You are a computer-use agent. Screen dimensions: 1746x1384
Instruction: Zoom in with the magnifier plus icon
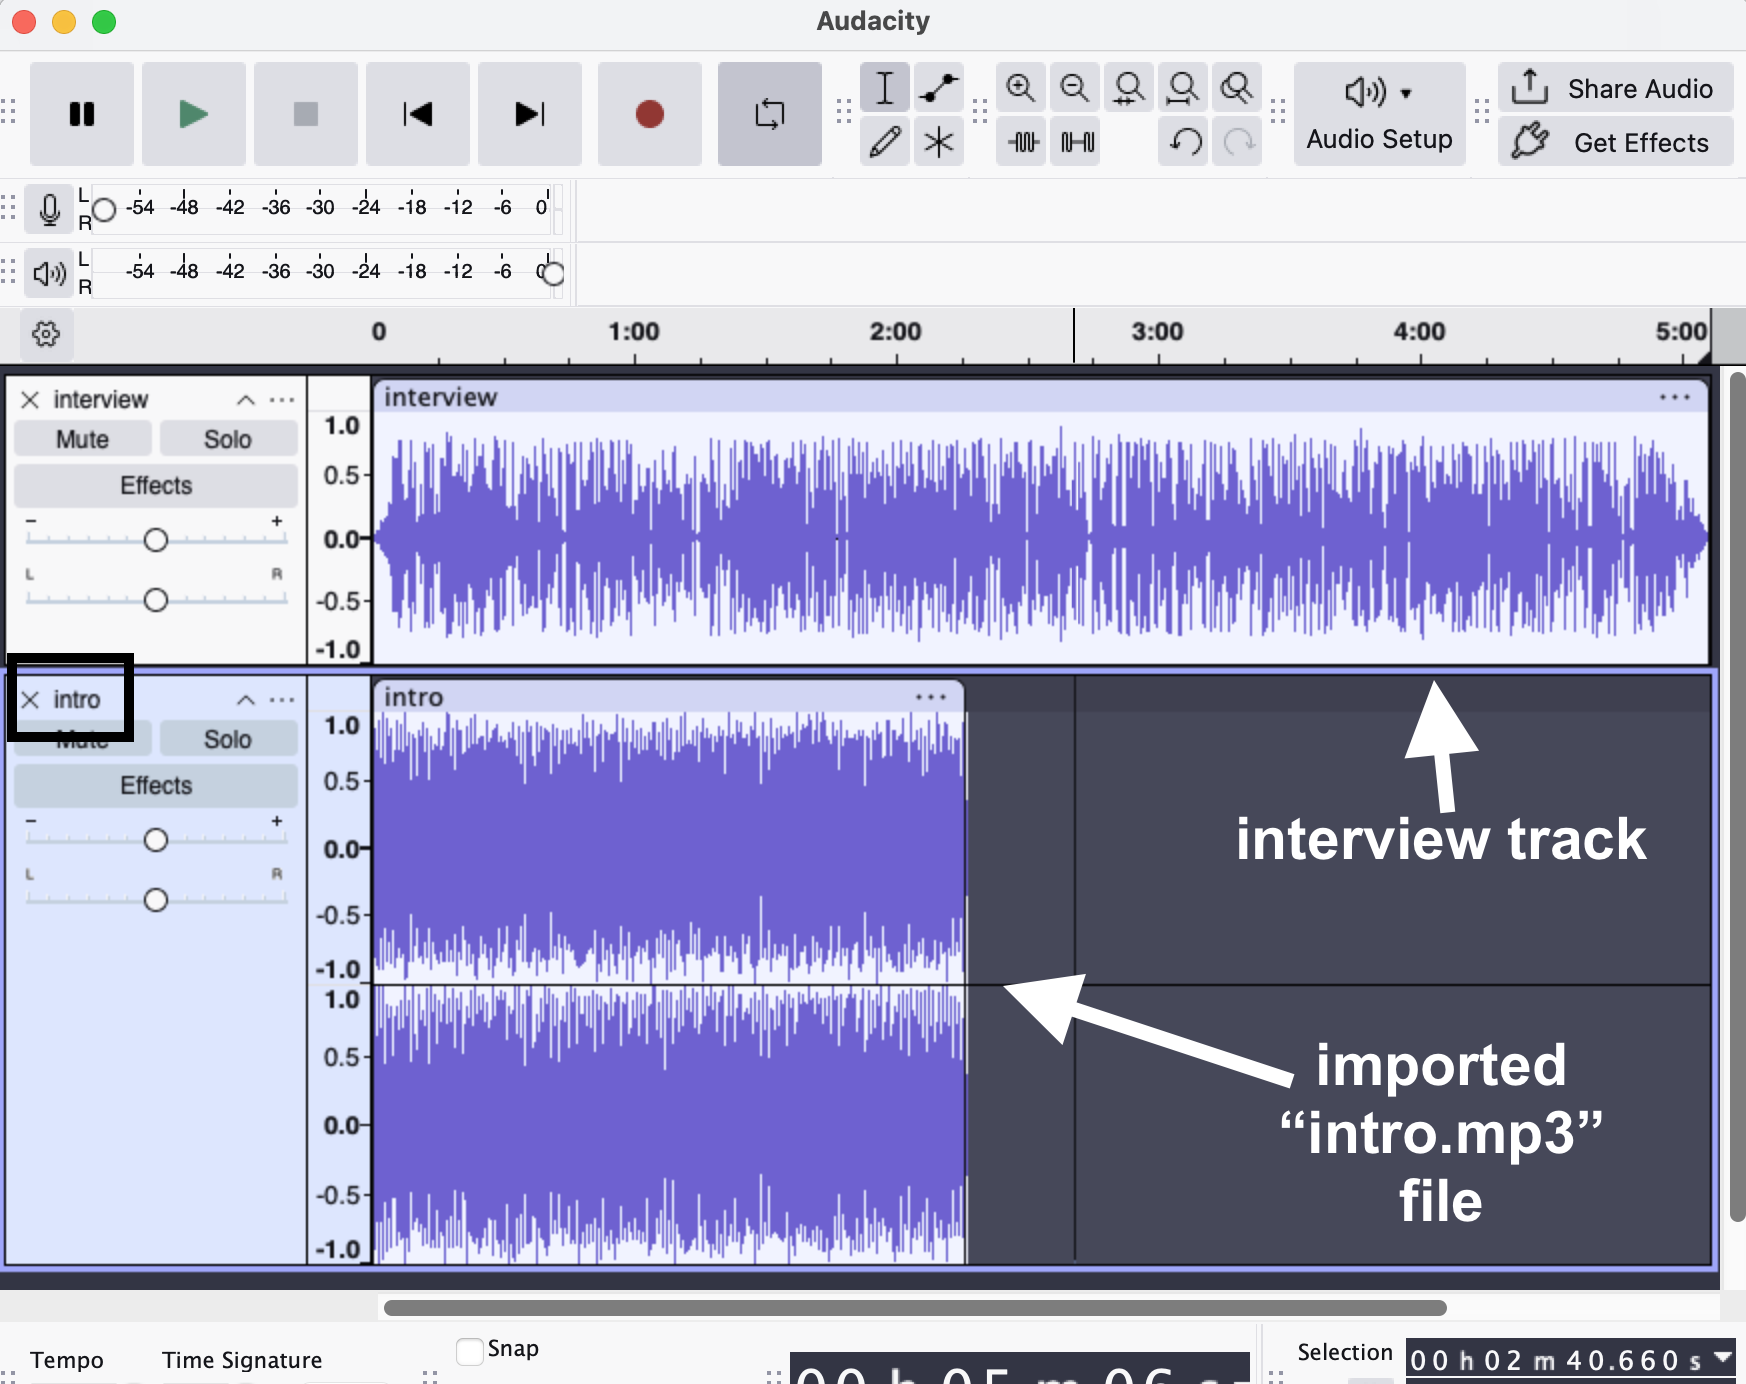coord(1021,88)
